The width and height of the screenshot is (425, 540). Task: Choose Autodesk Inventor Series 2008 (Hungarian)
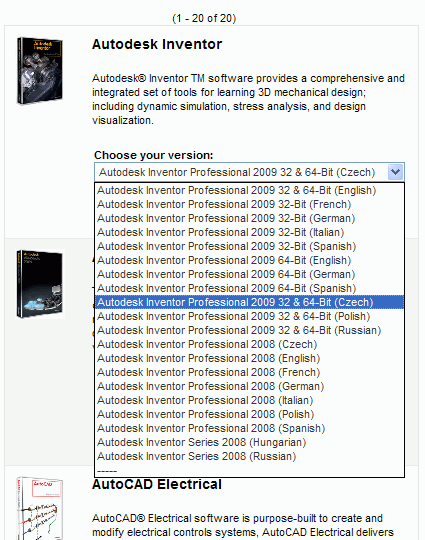pos(249,442)
